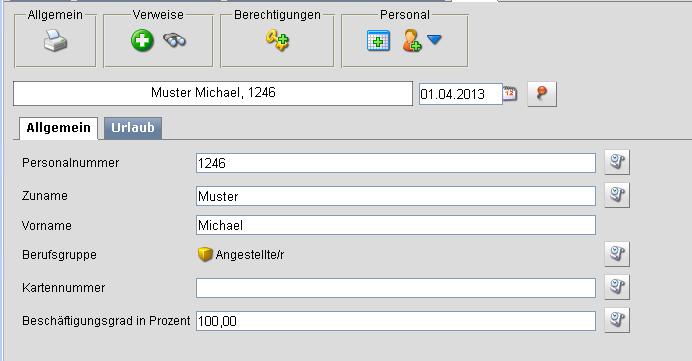The width and height of the screenshot is (692, 361).
Task: Click the date field showing 01.04.2013
Action: pyautogui.click(x=461, y=94)
